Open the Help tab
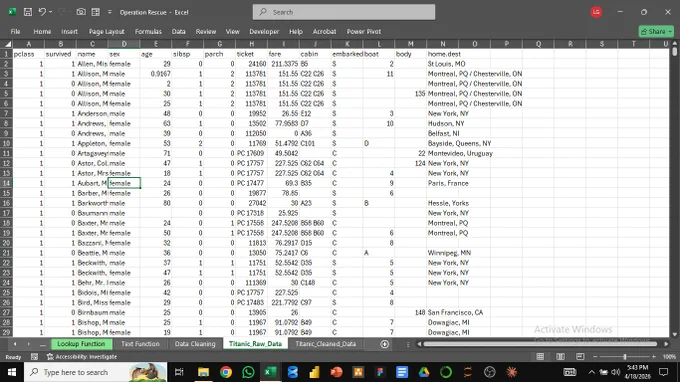The width and height of the screenshot is (680, 382). 296,32
